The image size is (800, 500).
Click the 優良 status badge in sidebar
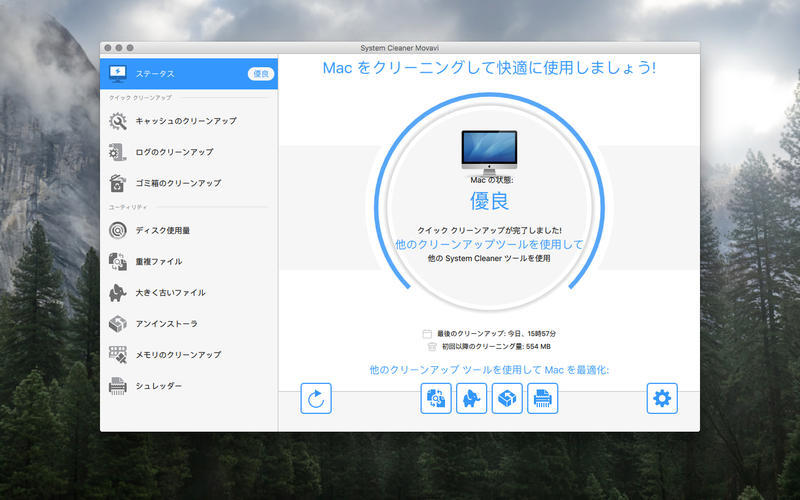point(261,74)
